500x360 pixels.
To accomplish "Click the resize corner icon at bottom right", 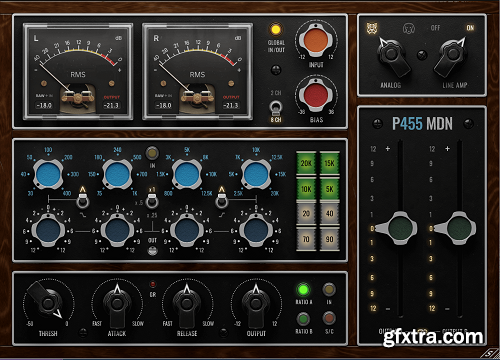I will pyautogui.click(x=489, y=353).
